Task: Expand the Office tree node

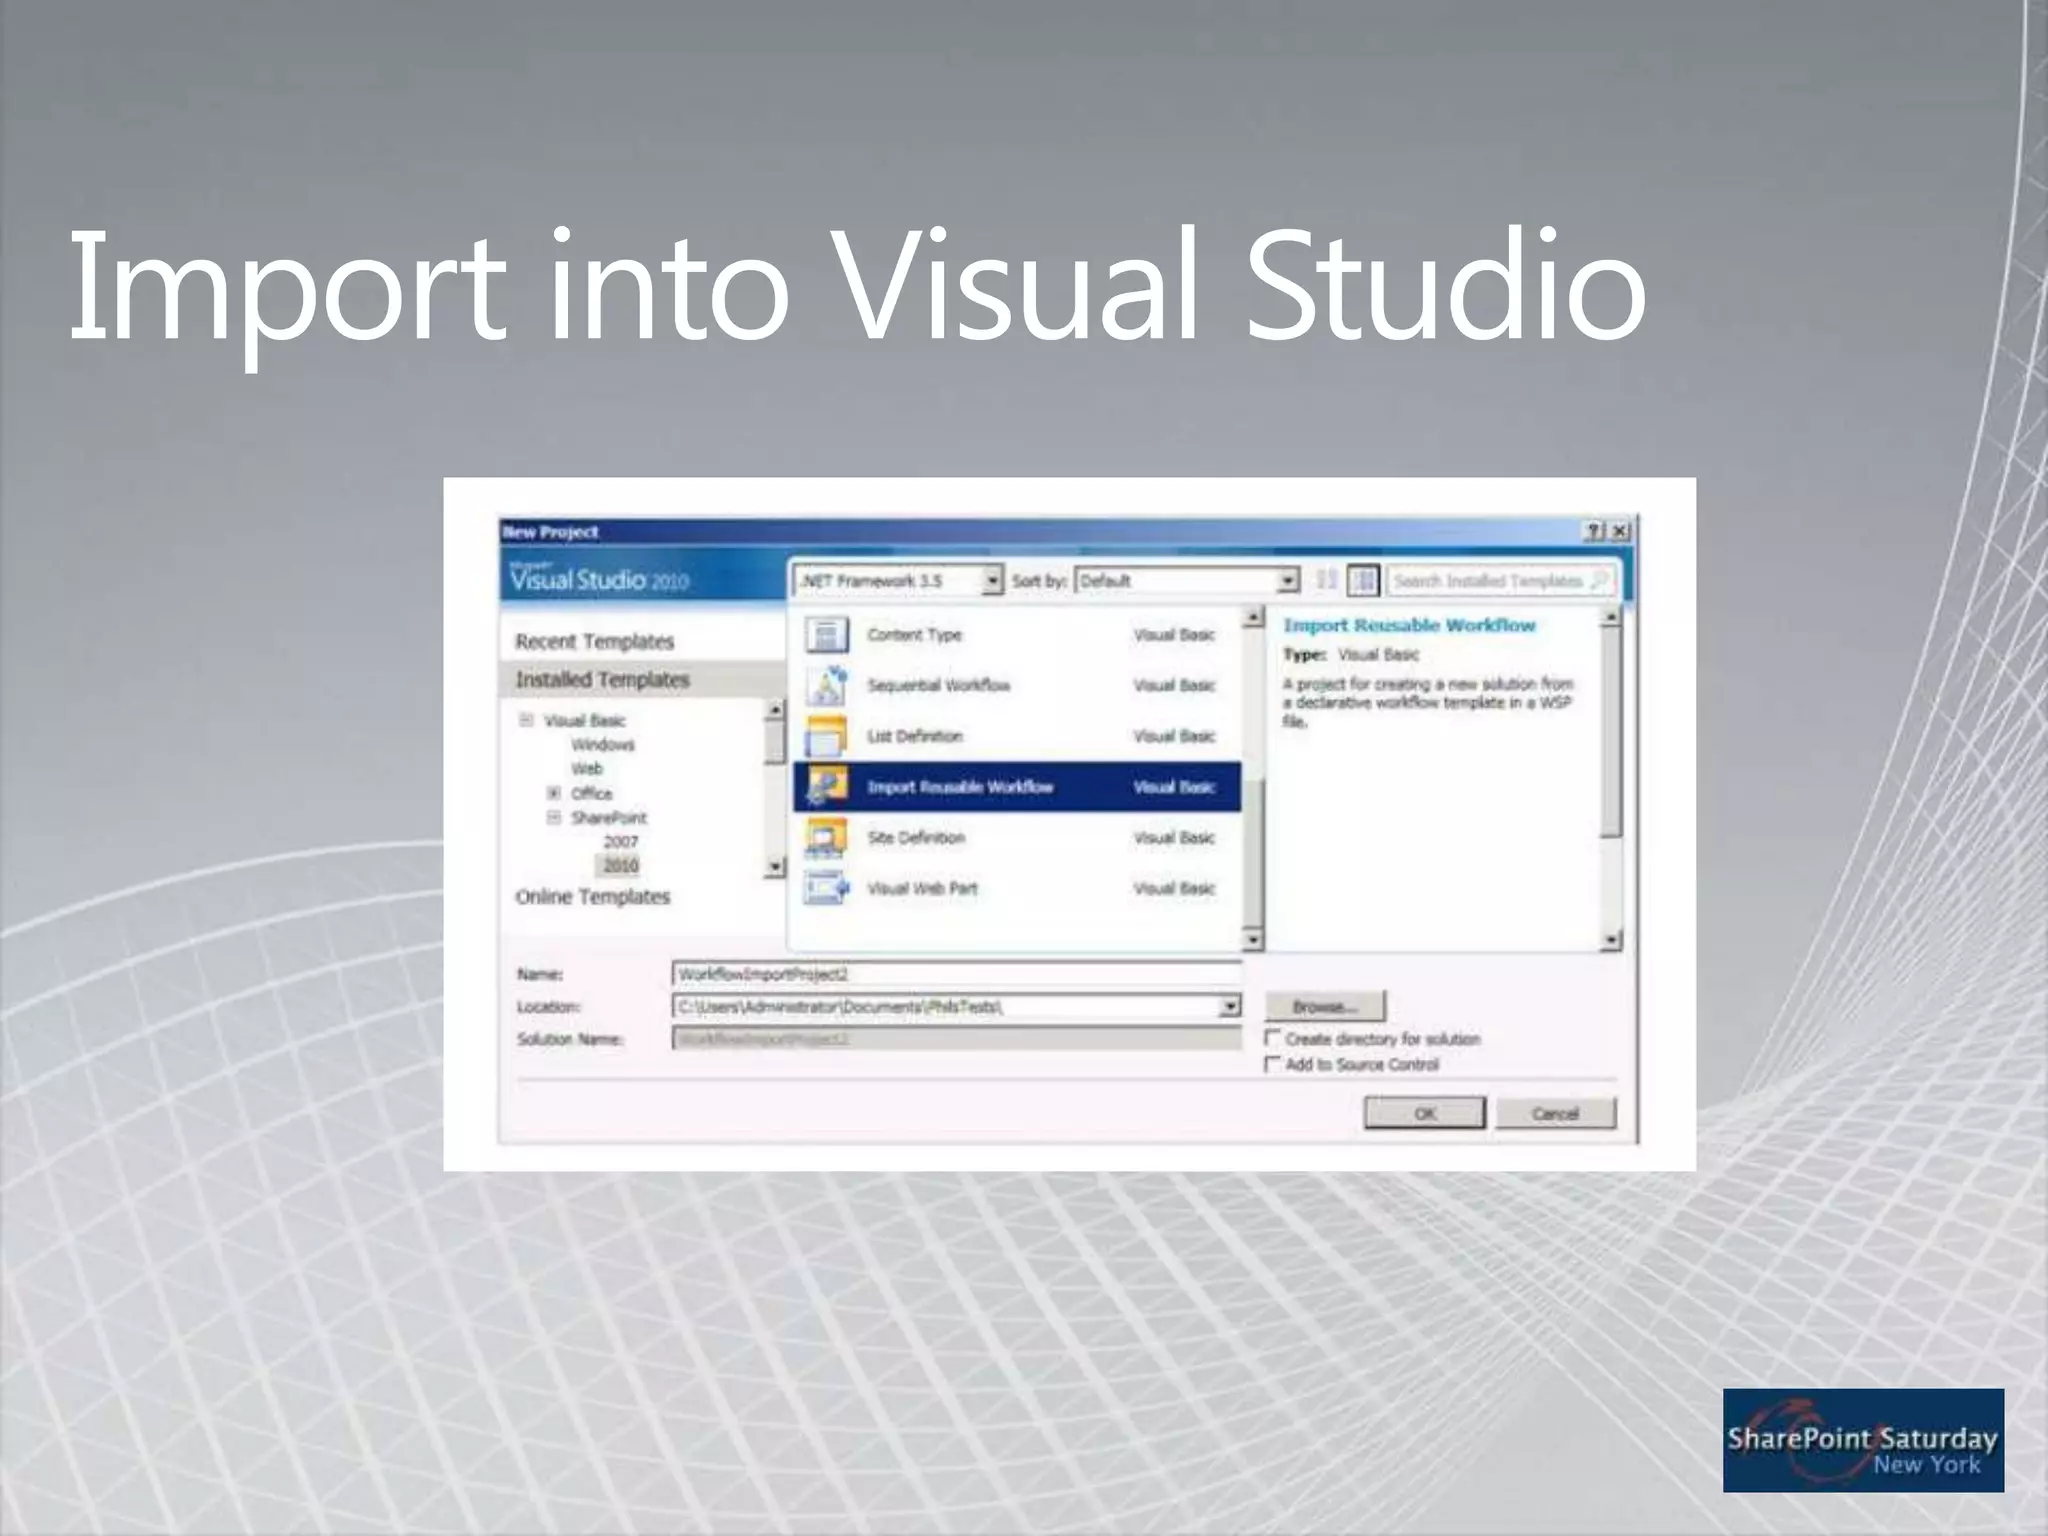Action: [553, 793]
